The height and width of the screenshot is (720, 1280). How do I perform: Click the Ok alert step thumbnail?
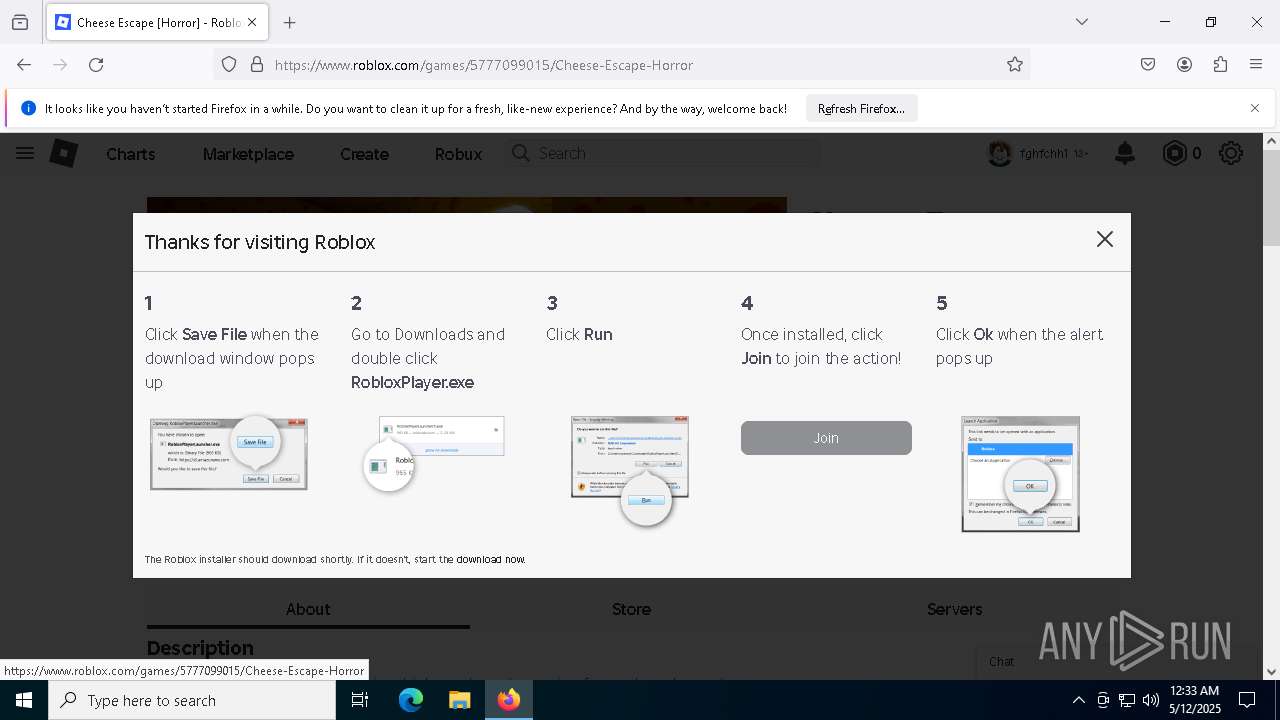click(x=1021, y=474)
